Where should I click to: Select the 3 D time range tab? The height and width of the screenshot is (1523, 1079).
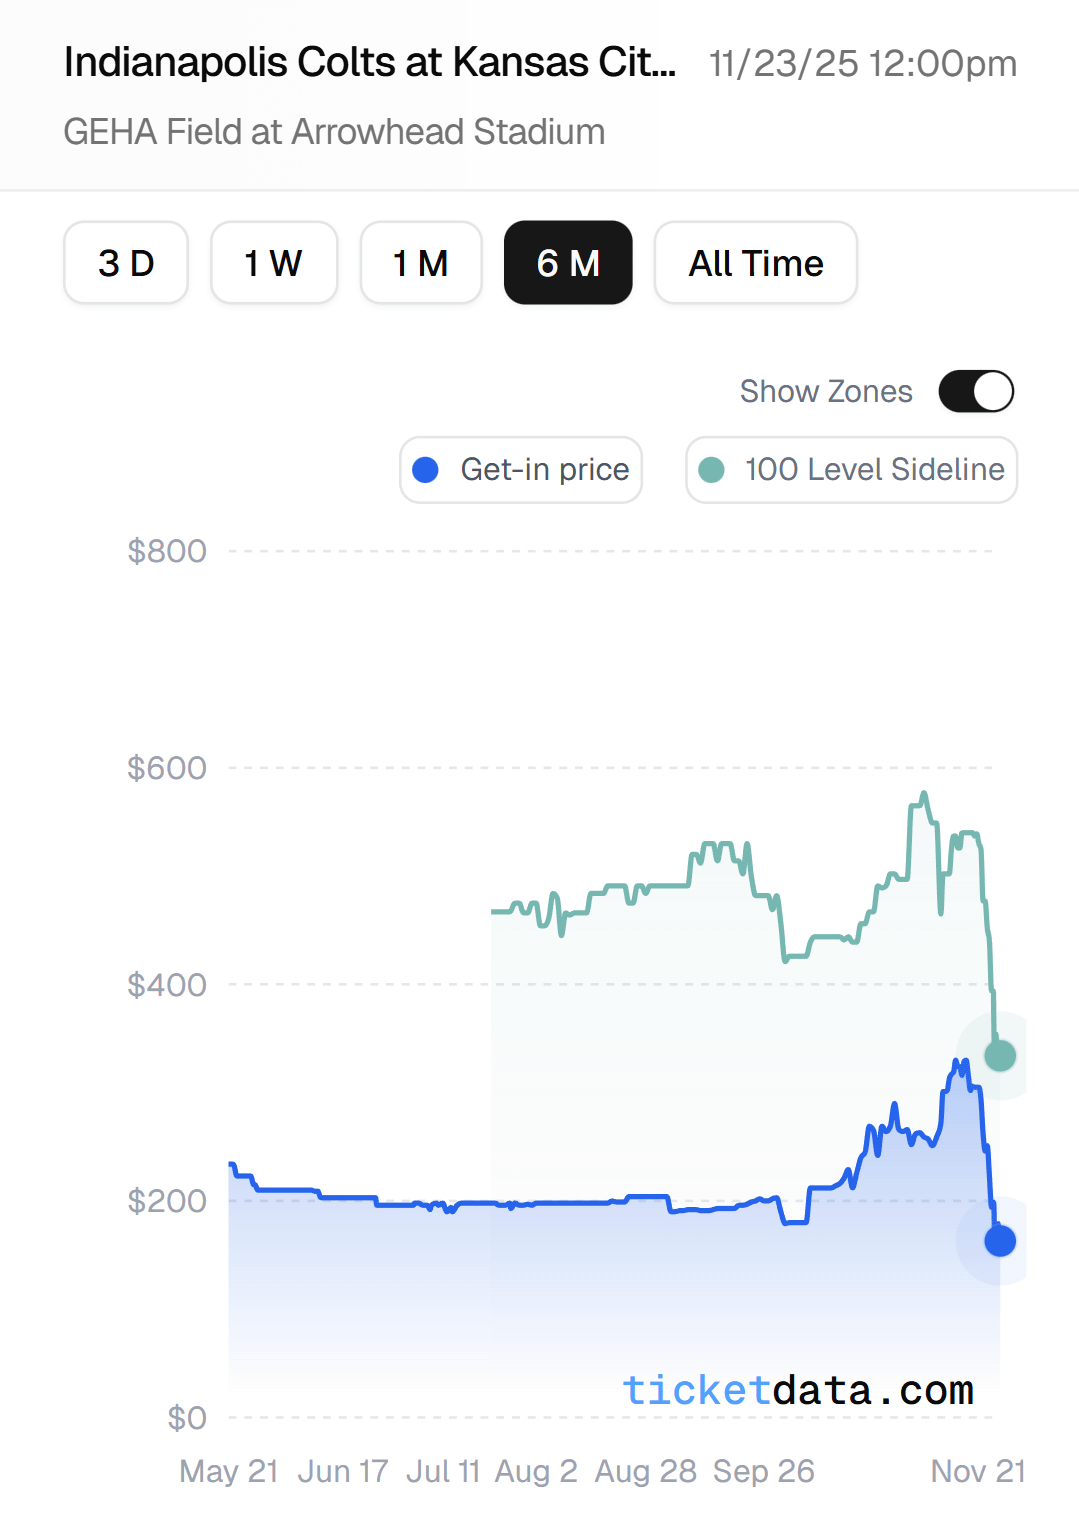tap(126, 263)
